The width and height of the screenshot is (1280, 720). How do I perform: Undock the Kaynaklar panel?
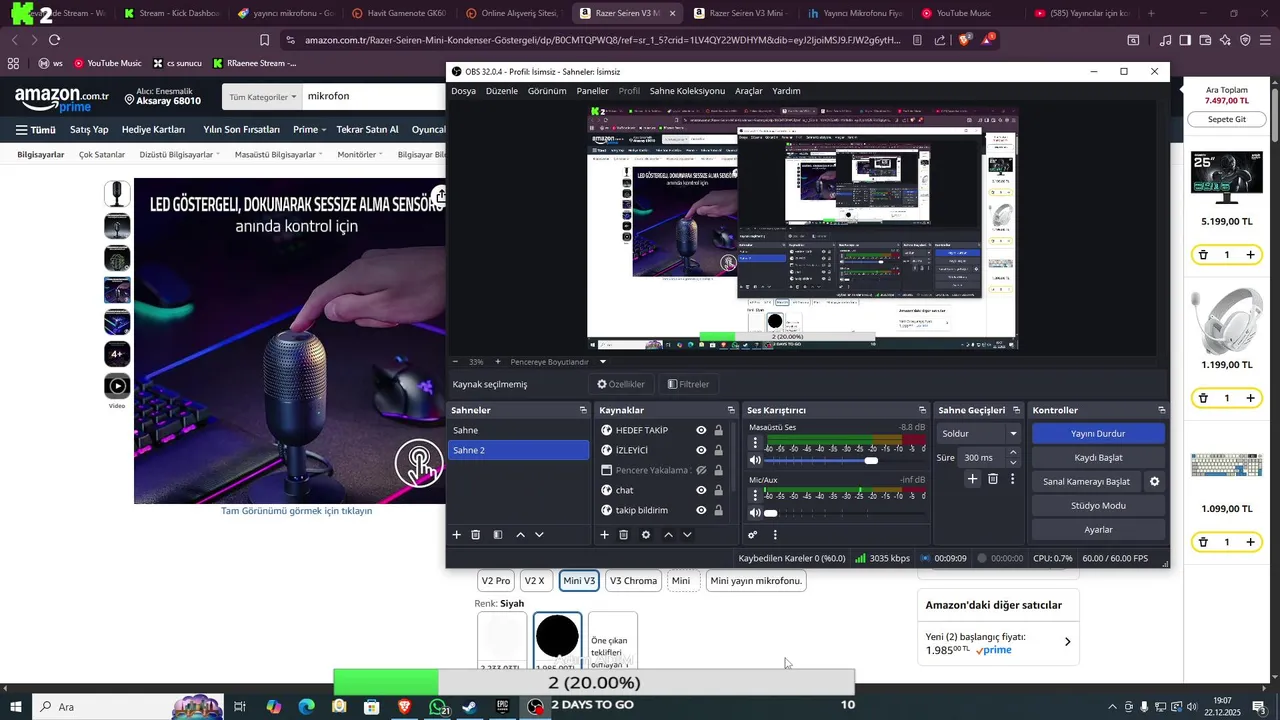pos(731,410)
